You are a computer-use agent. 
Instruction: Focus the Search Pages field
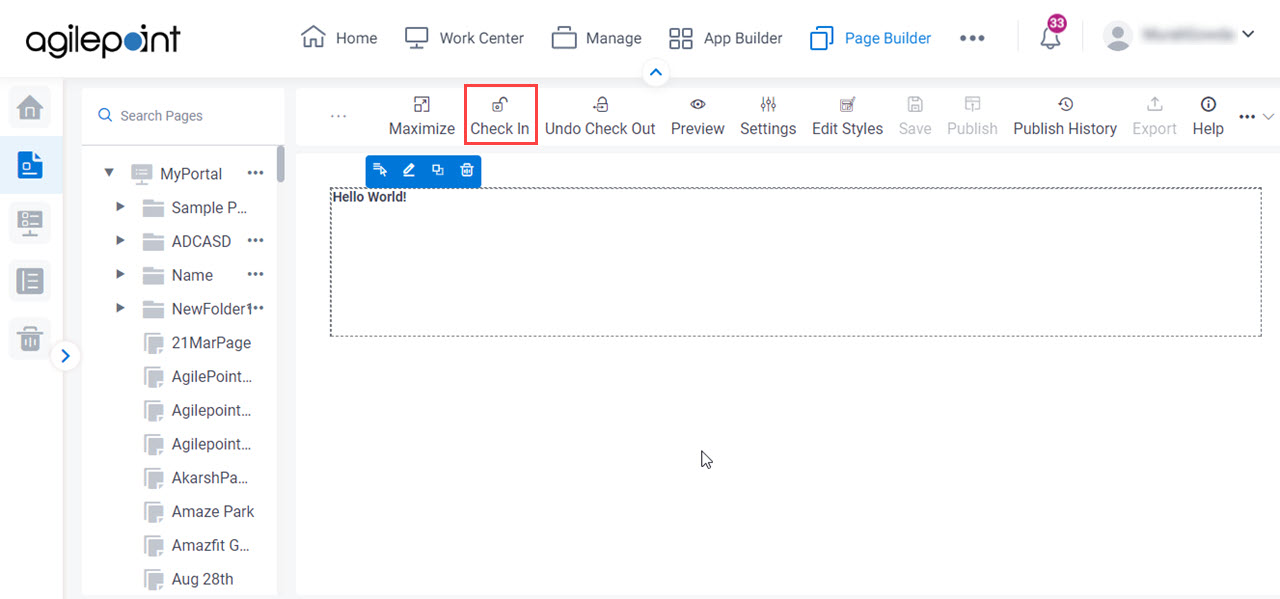pyautogui.click(x=183, y=116)
